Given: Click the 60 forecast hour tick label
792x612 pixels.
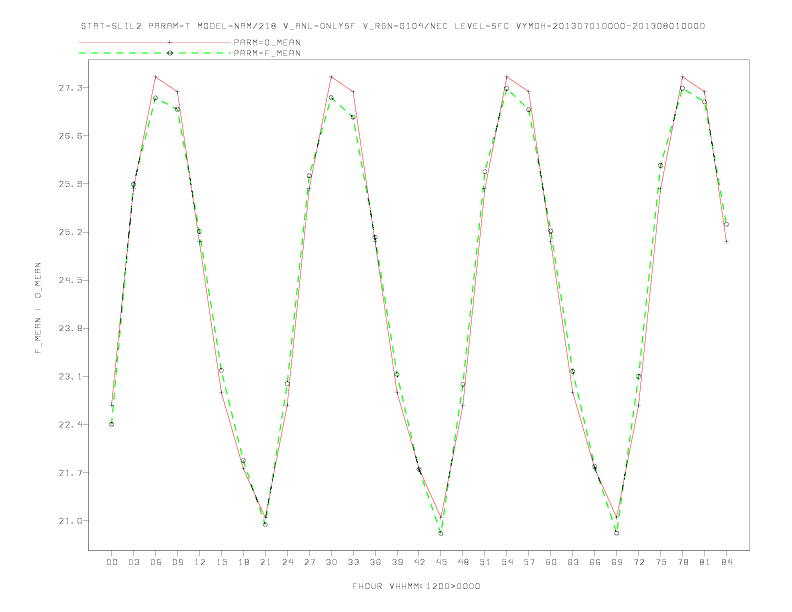Looking at the screenshot, I should point(551,562).
